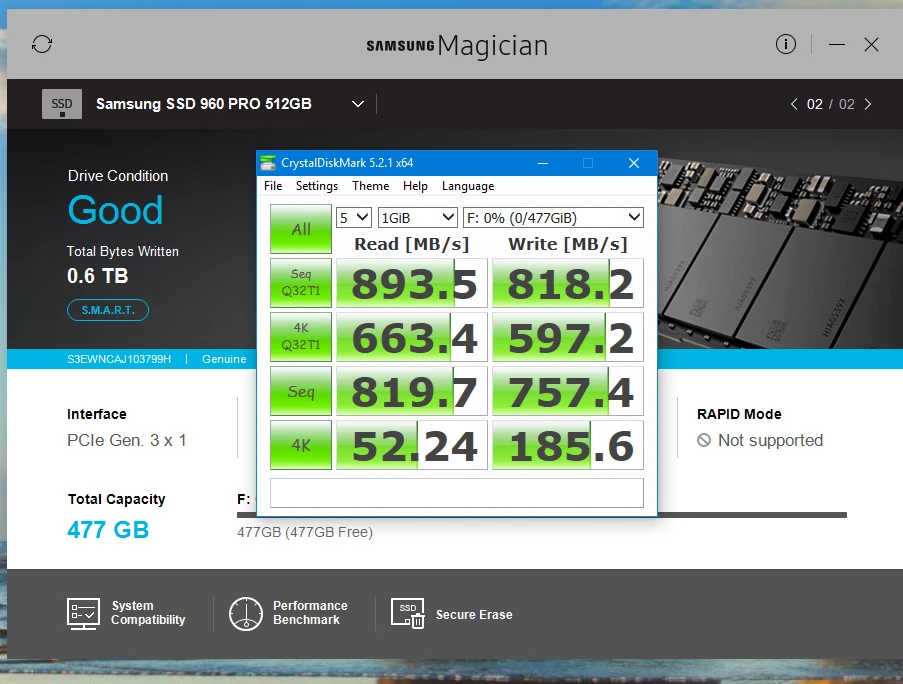The width and height of the screenshot is (903, 684).
Task: Close the Samsung Magician window
Action: (871, 44)
